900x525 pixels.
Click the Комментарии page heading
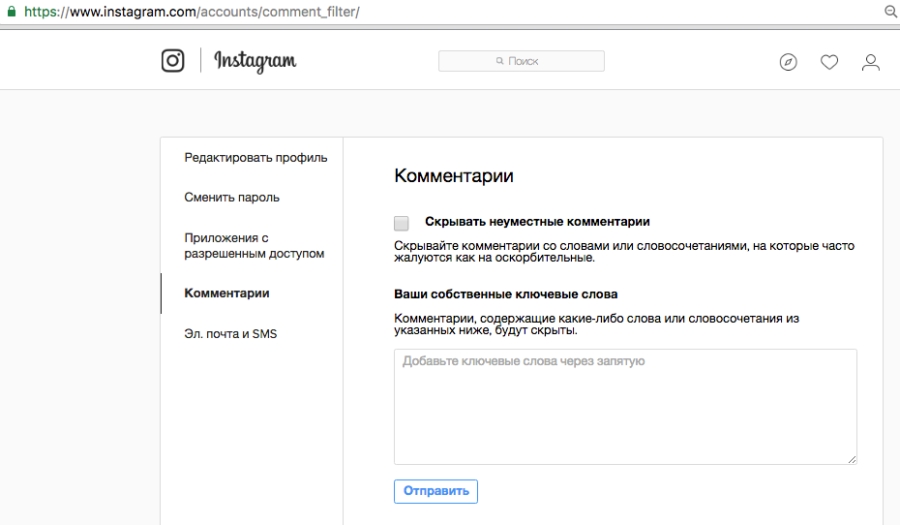(x=453, y=176)
